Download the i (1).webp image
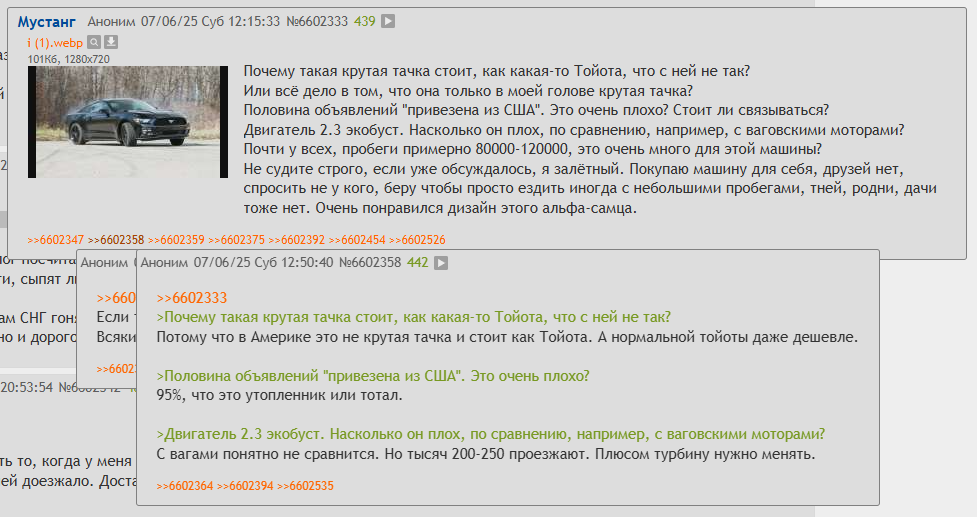The image size is (977, 517). (x=110, y=42)
